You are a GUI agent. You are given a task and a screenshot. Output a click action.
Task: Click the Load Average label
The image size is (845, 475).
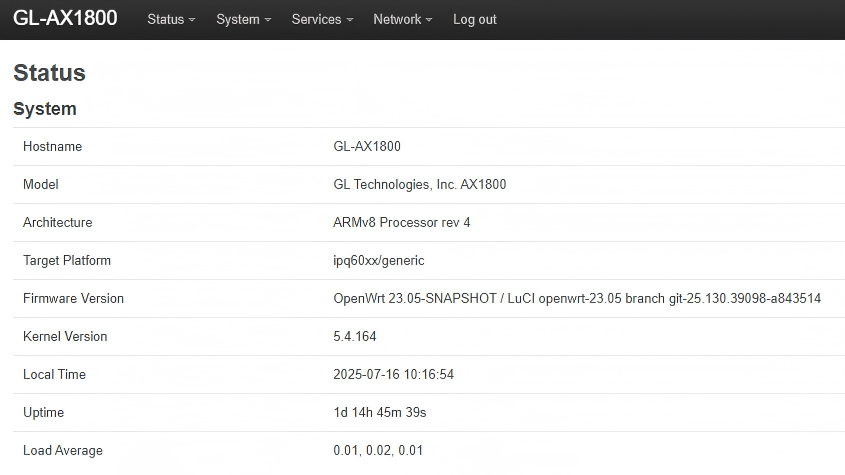point(63,451)
